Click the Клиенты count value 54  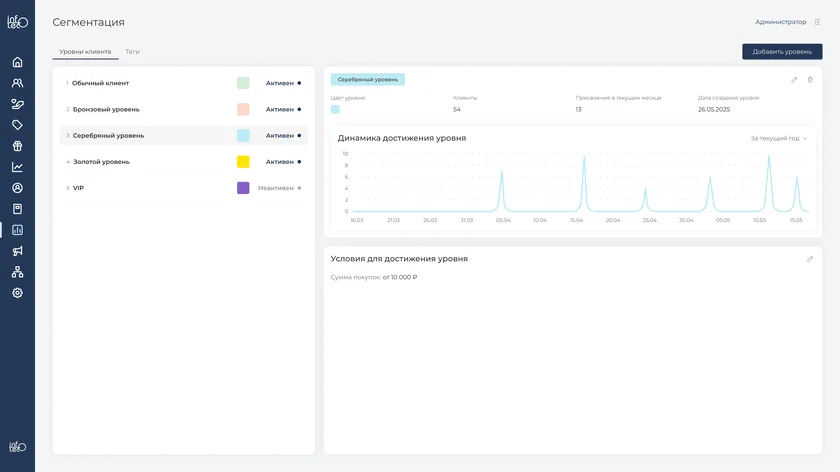(456, 109)
